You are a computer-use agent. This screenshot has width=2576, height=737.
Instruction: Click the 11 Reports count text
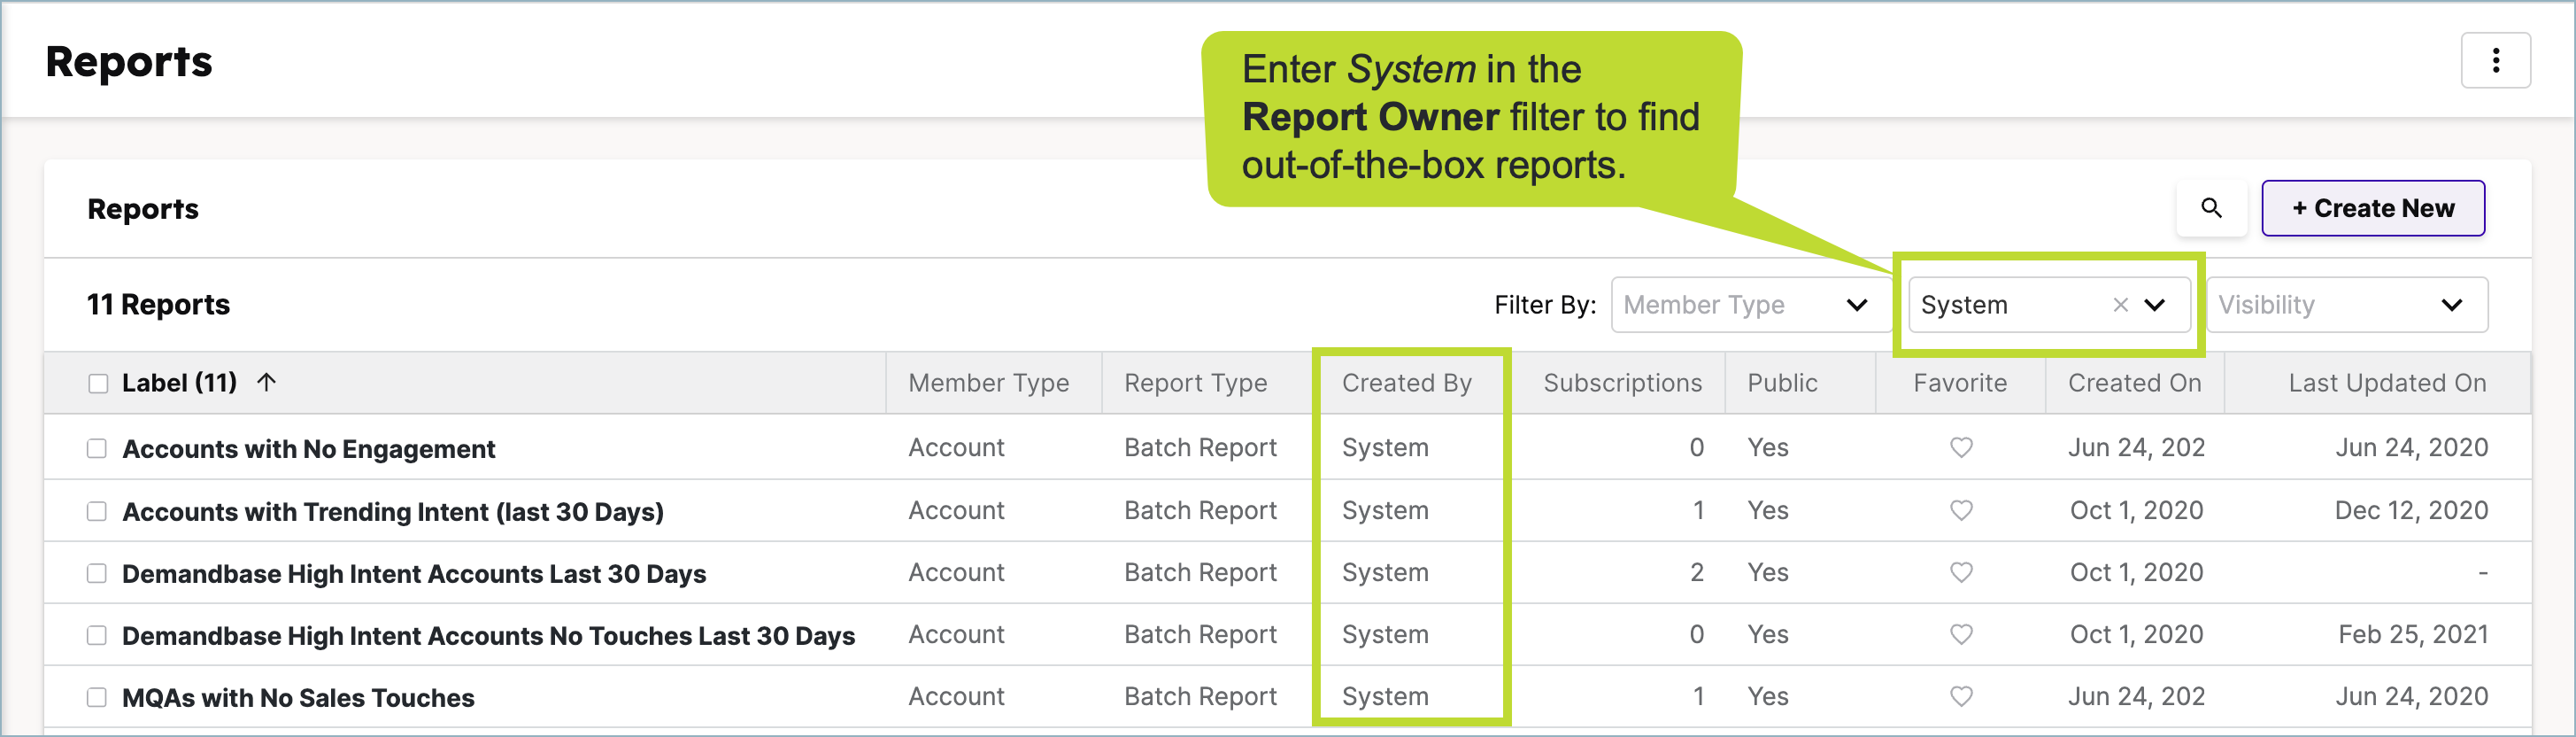(158, 305)
